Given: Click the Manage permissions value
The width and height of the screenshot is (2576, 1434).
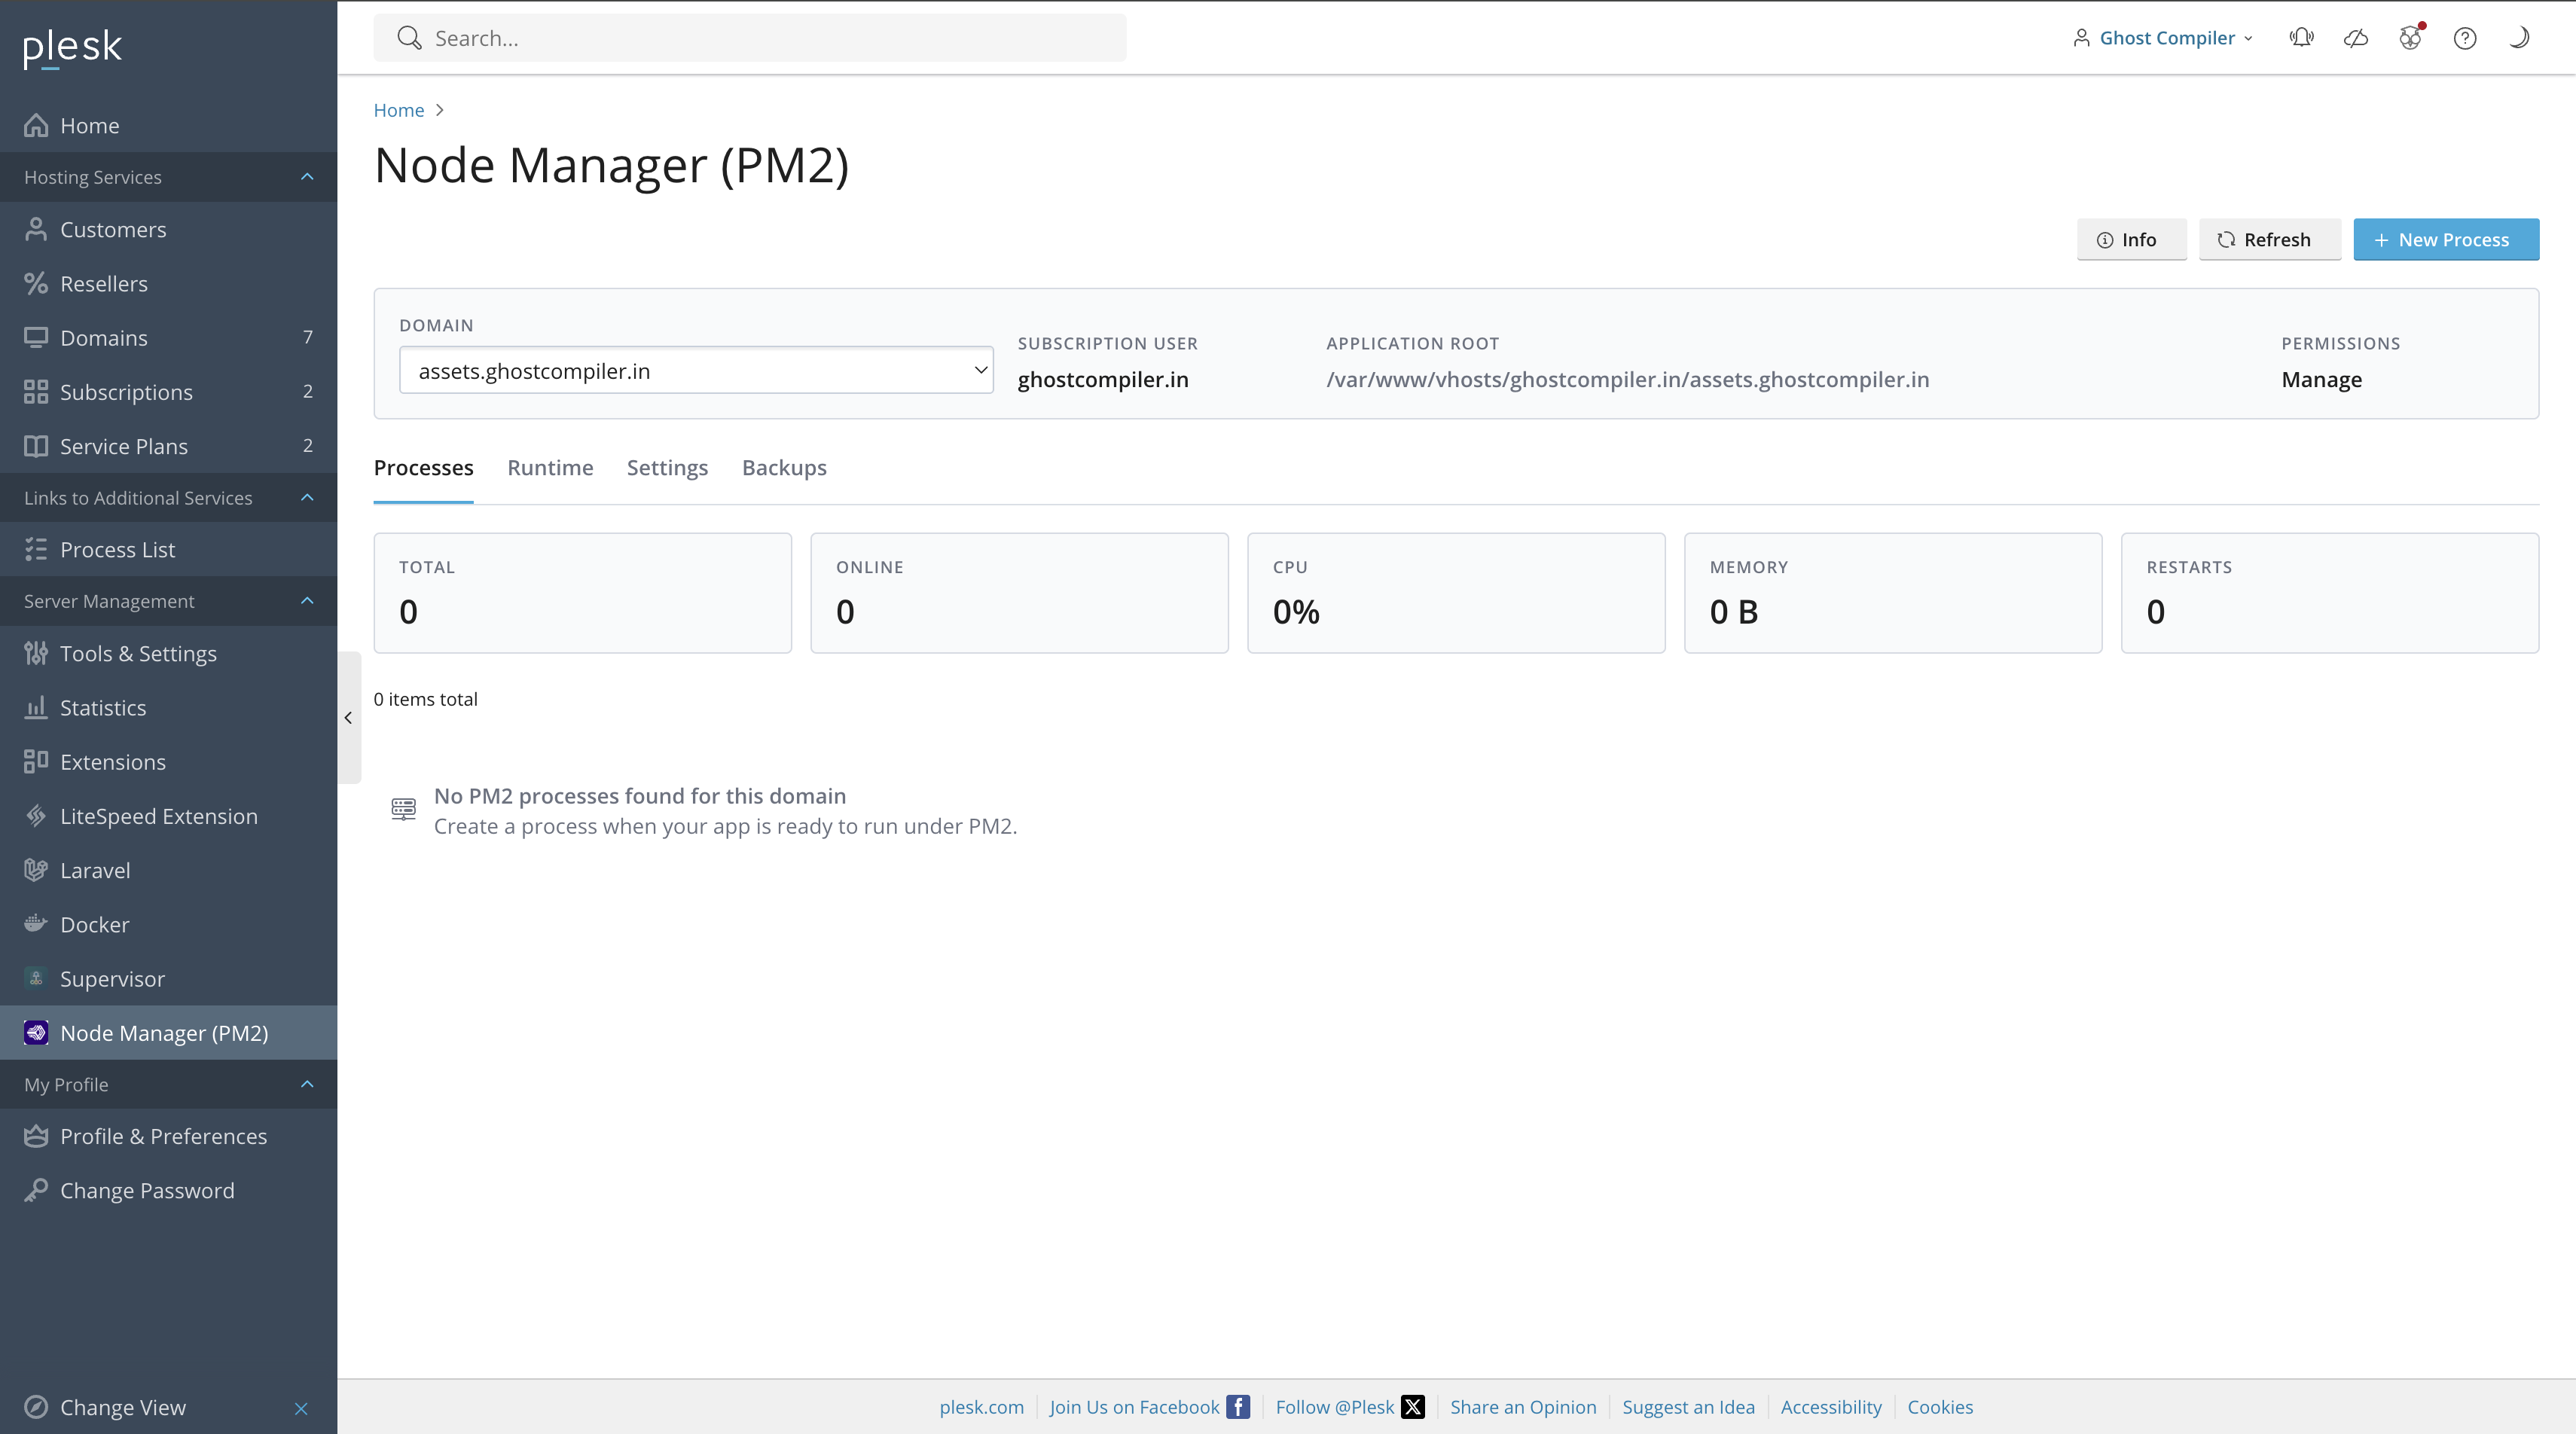Looking at the screenshot, I should (2321, 380).
